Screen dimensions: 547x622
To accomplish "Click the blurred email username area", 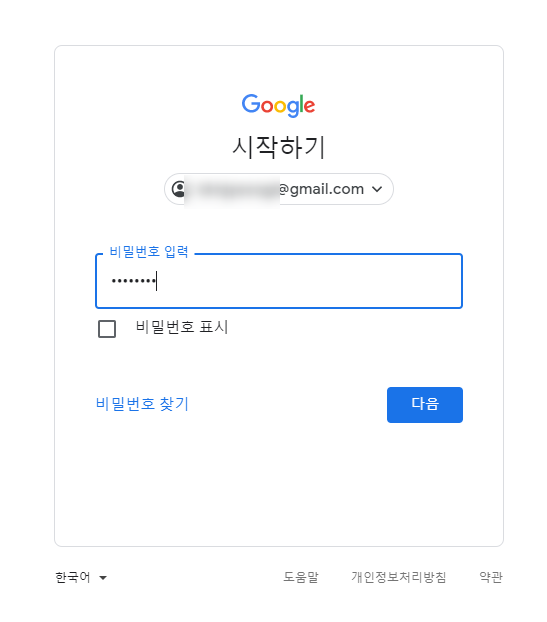I will point(232,190).
